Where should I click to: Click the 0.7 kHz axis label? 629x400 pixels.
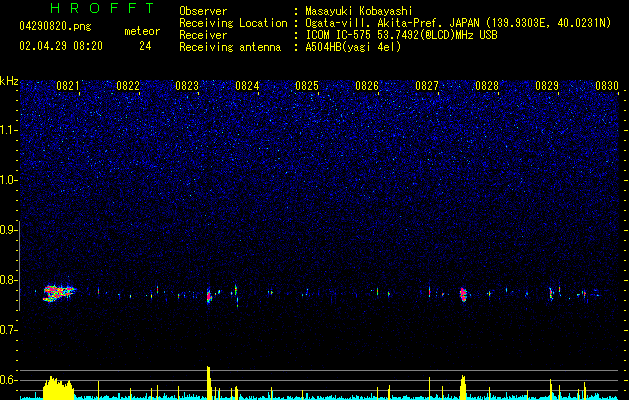click(x=8, y=330)
